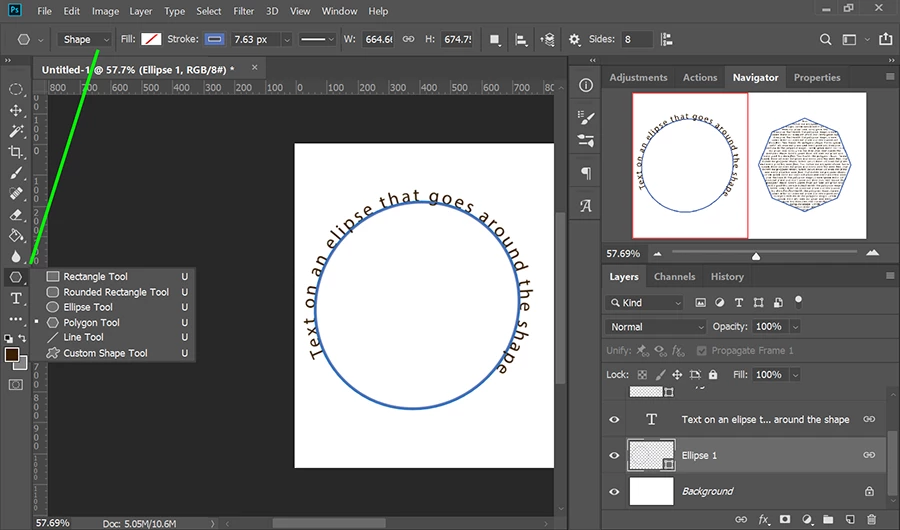This screenshot has height=530, width=900.
Task: Click the Ellipse 1 layer thumbnail
Action: pos(651,455)
